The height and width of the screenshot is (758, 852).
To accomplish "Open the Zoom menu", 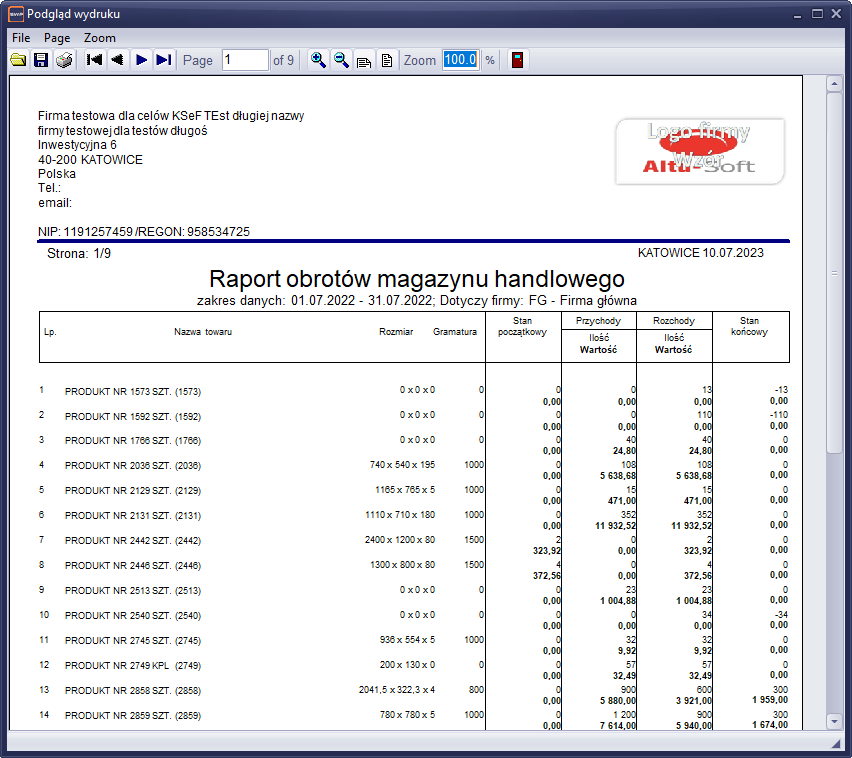I will [100, 37].
